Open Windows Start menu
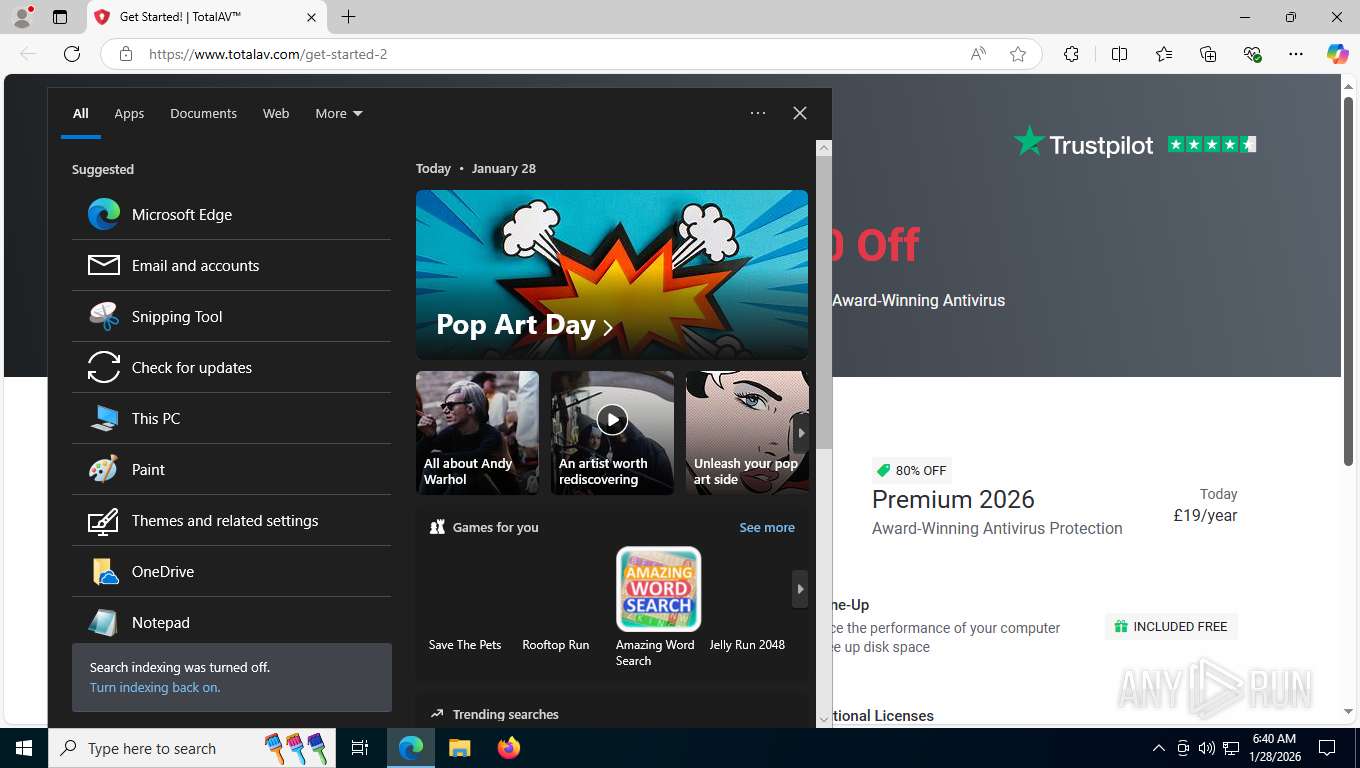 pos(24,748)
